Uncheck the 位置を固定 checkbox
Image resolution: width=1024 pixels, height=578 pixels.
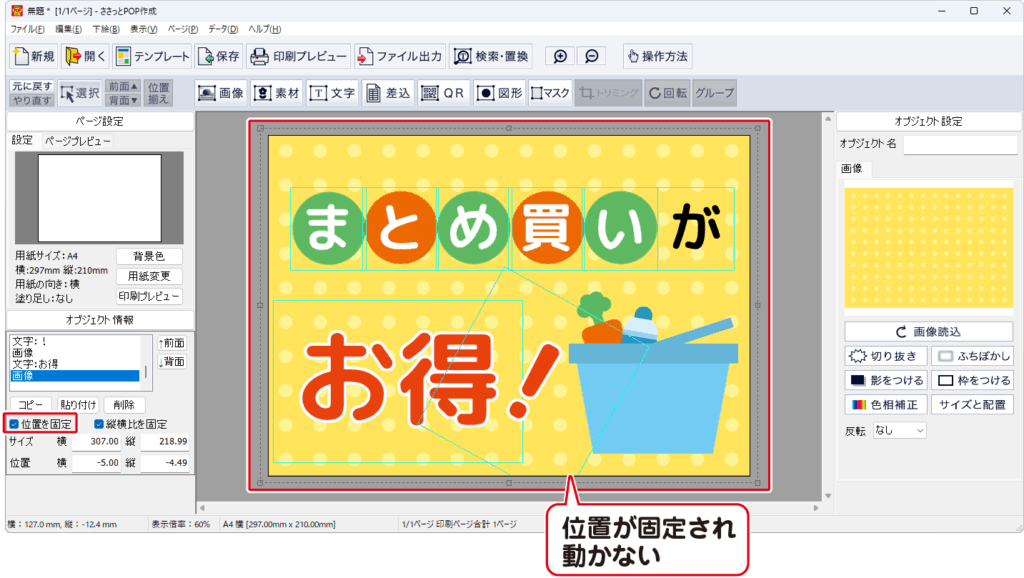point(14,424)
